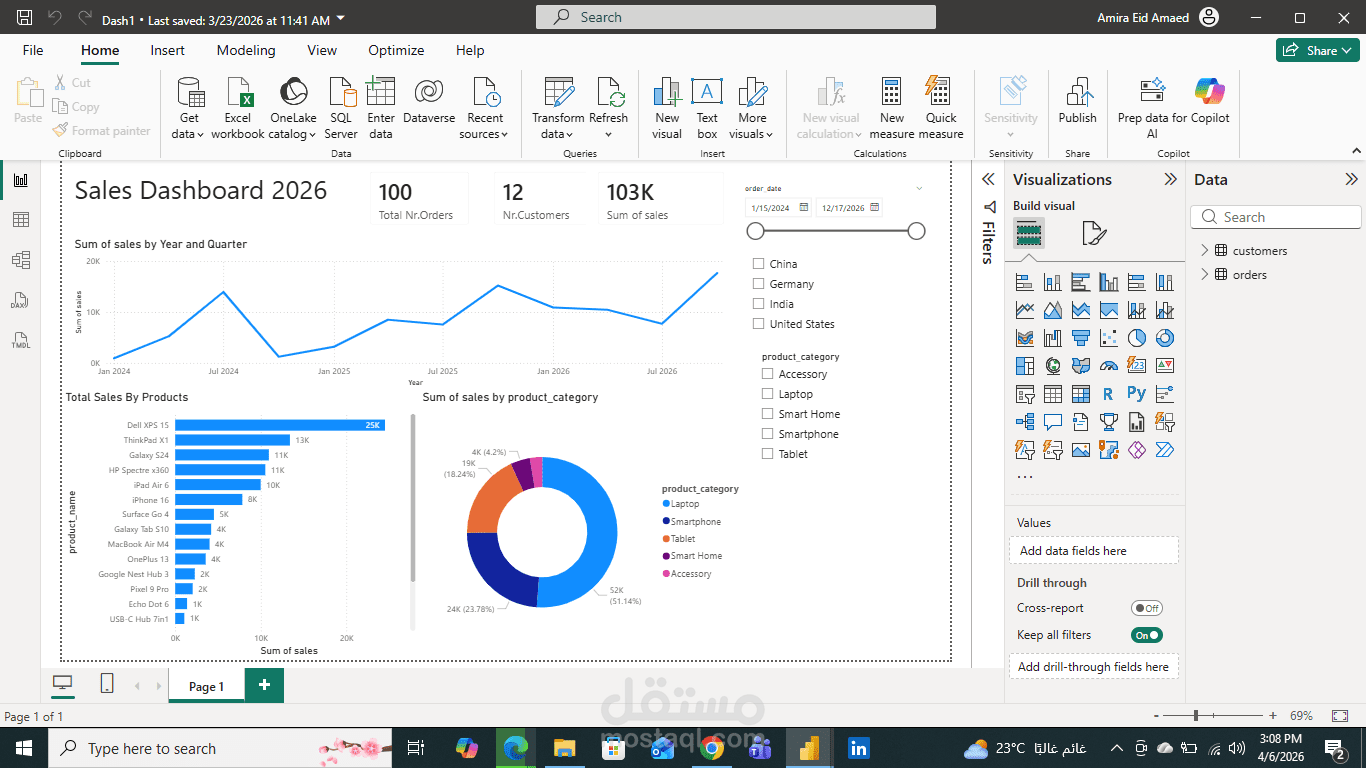Open the Help ribbon tab
Image resolution: width=1366 pixels, height=768 pixels.
point(470,50)
